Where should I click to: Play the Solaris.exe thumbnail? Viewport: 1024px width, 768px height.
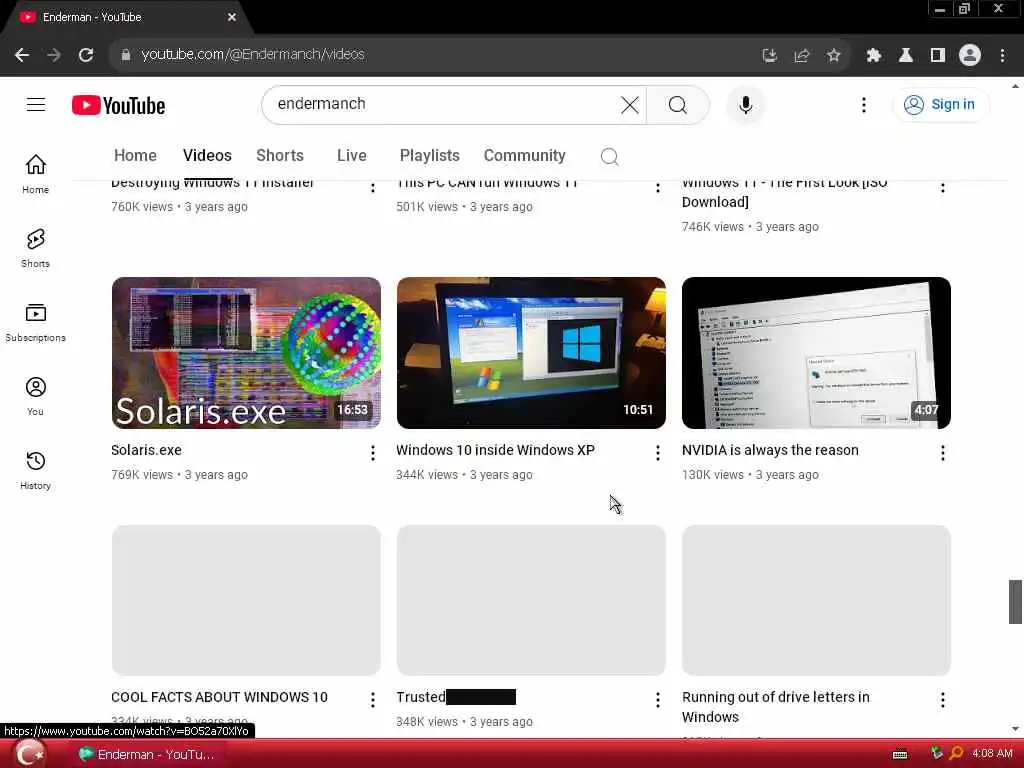[x=246, y=353]
